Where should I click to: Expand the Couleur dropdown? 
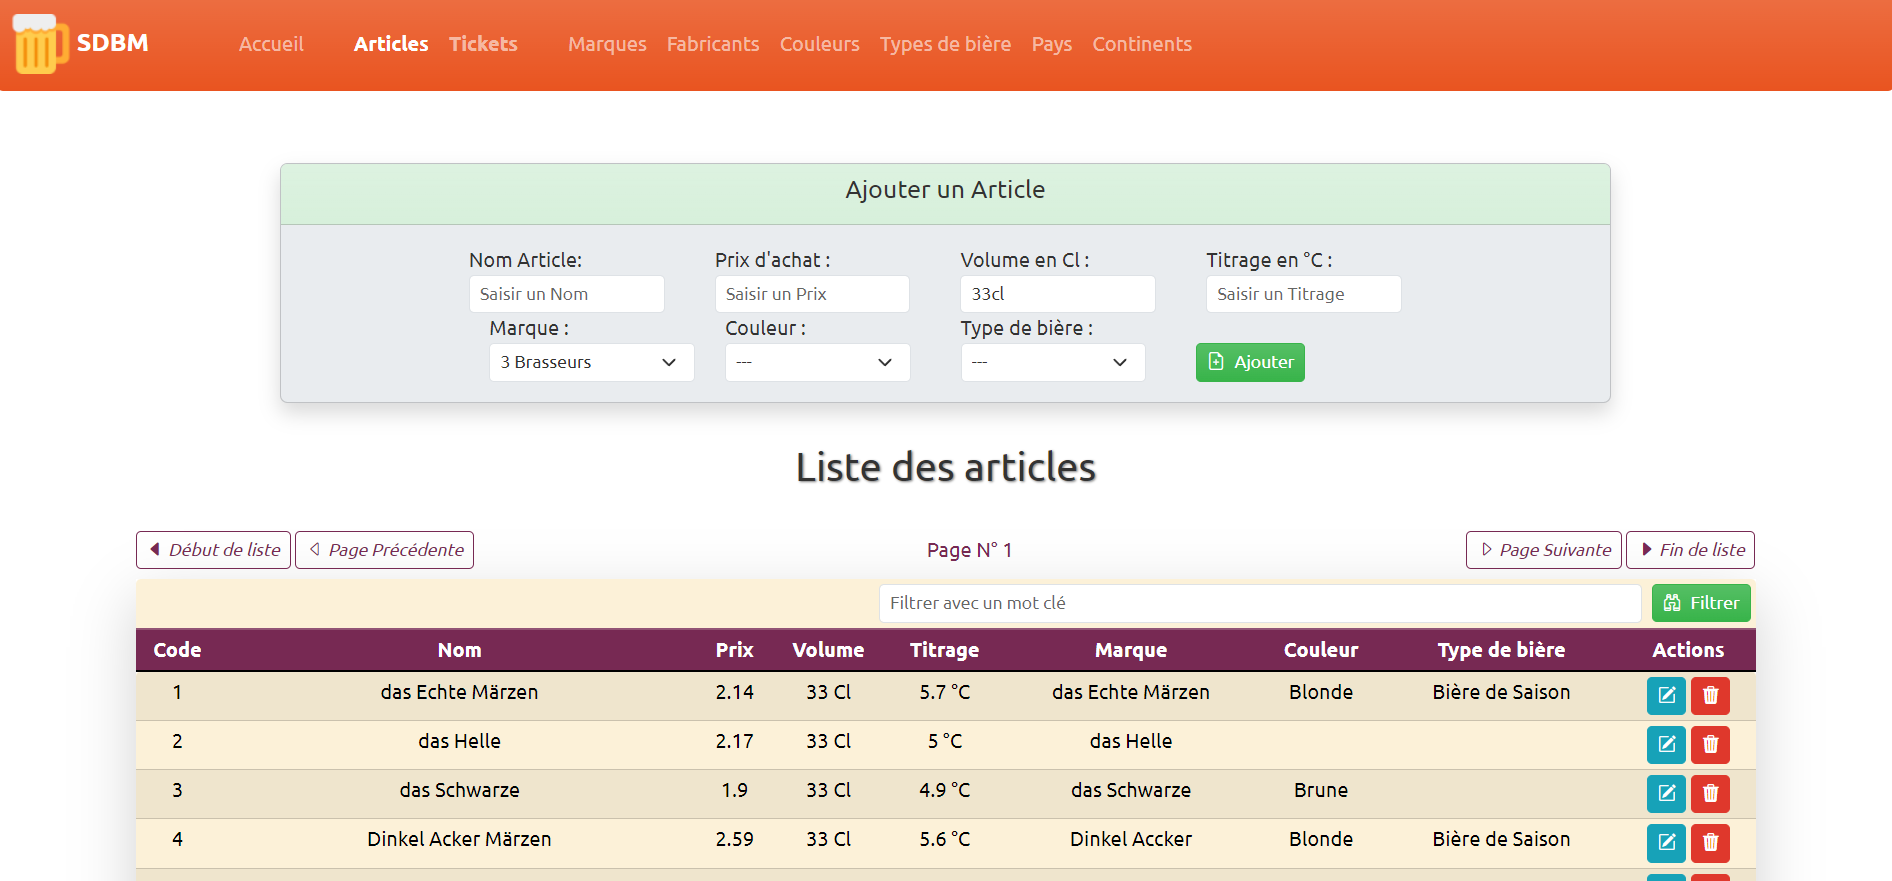click(817, 362)
